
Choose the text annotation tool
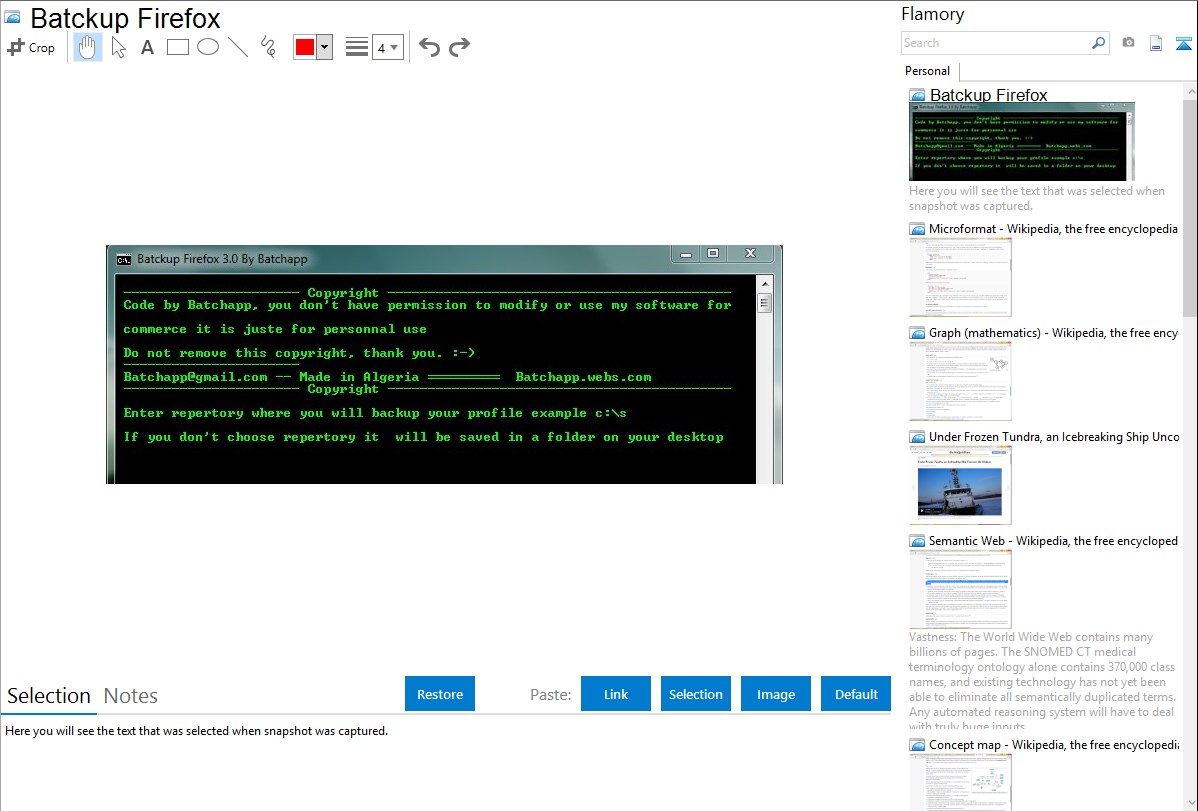pos(147,47)
